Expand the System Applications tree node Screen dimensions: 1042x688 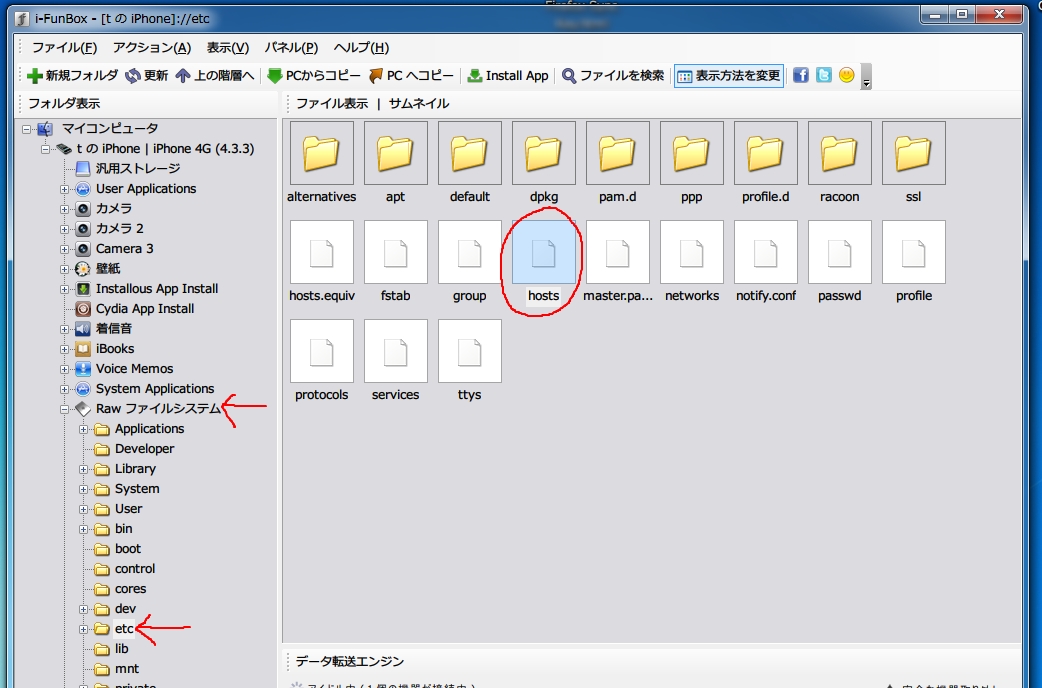point(64,390)
